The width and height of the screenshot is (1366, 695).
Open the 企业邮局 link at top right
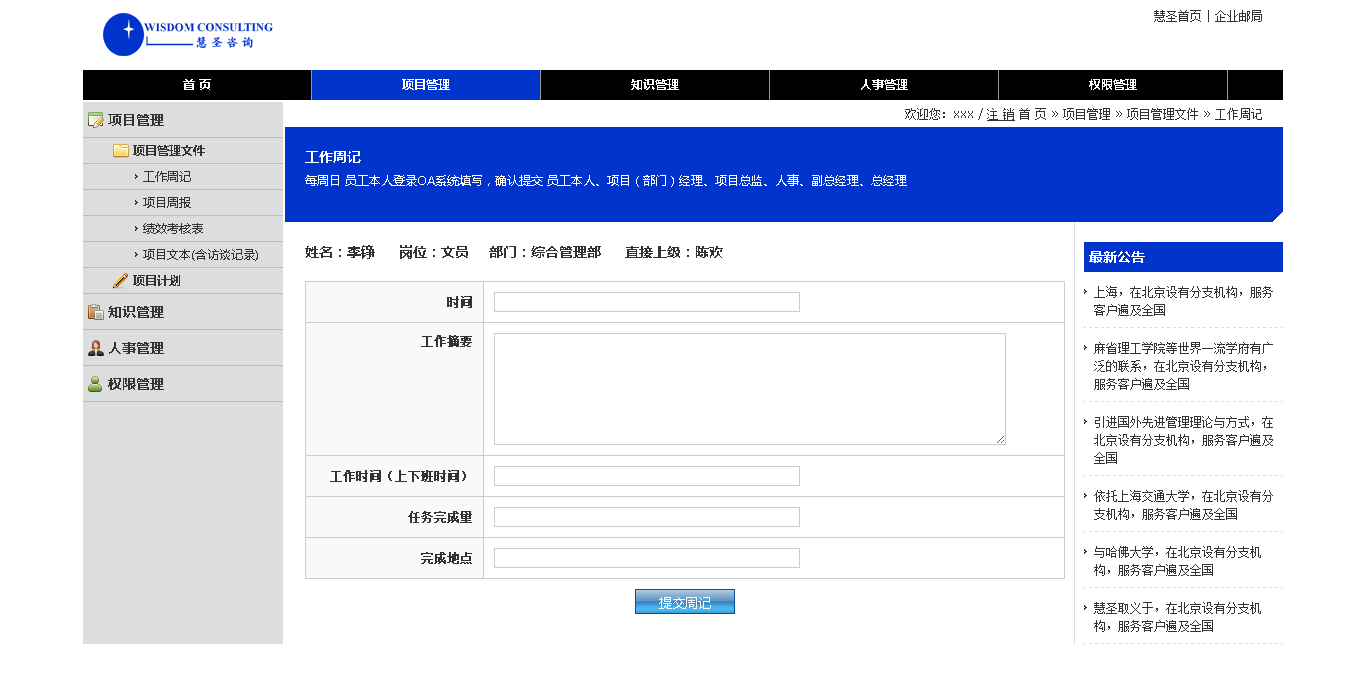point(1238,16)
